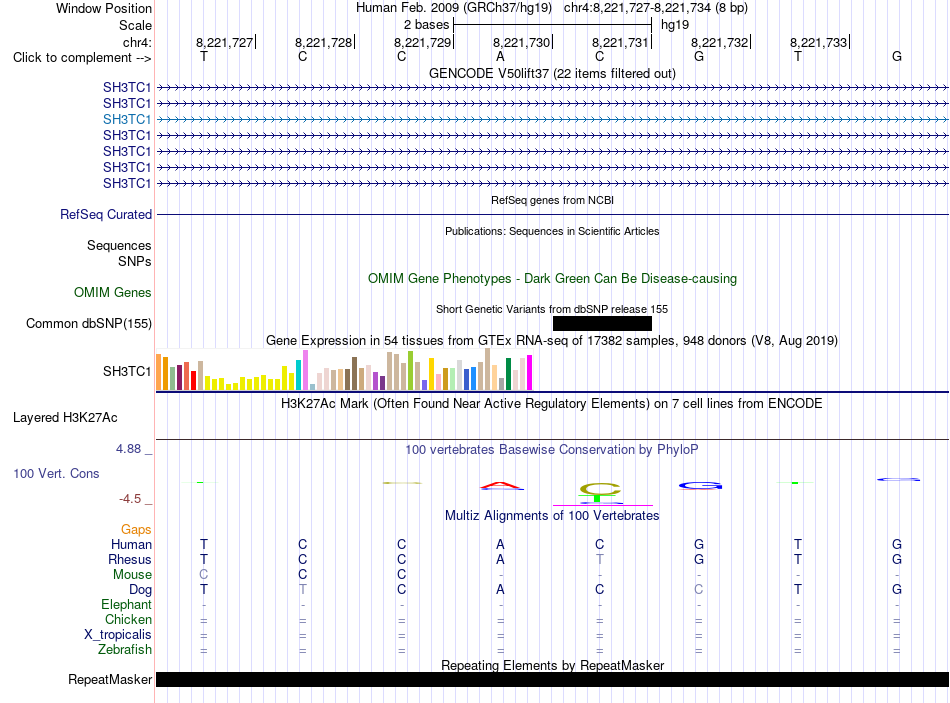Image resolution: width=950 pixels, height=703 pixels.
Task: Open 'RefSeq genes from NCBI' track title
Action: pos(552,200)
